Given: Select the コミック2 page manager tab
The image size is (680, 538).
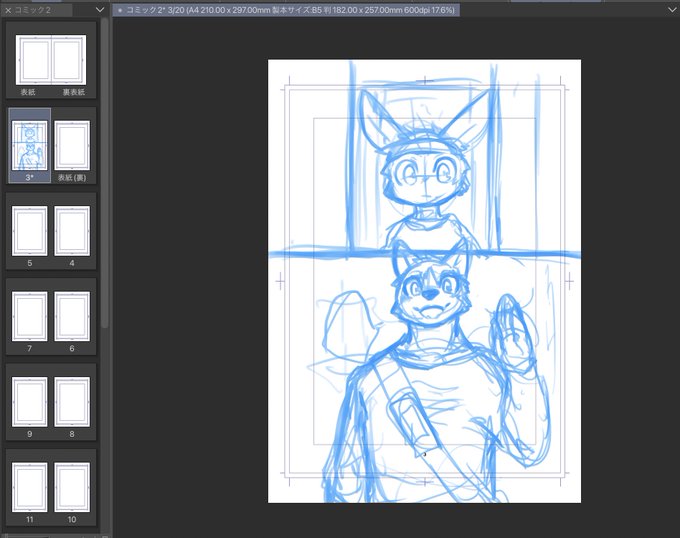Looking at the screenshot, I should (36, 10).
